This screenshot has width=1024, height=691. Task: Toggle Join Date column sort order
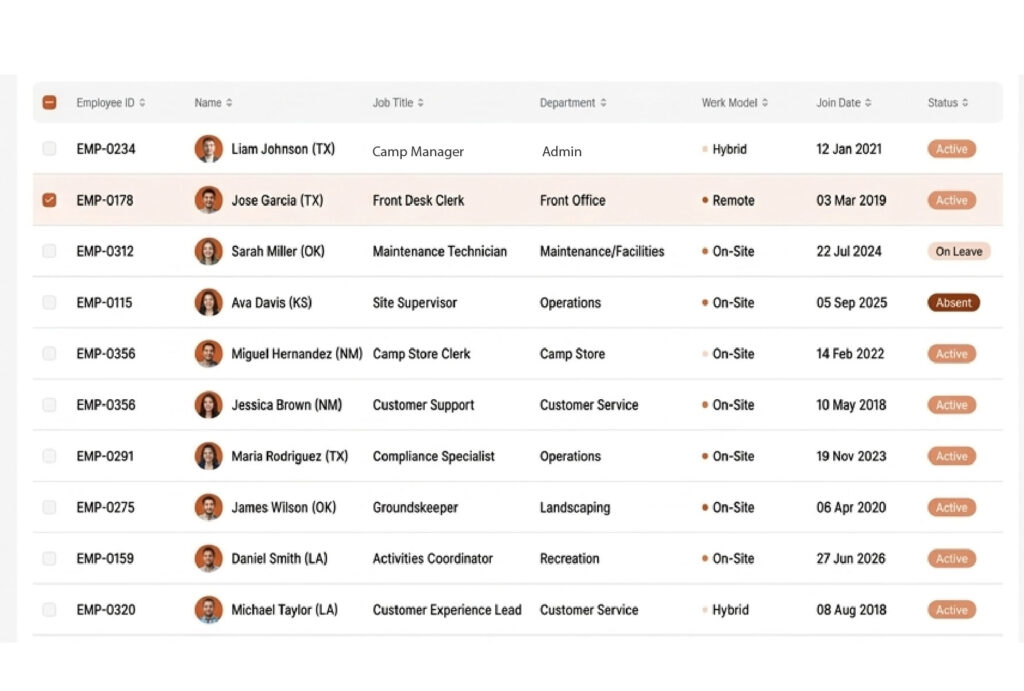[x=868, y=103]
